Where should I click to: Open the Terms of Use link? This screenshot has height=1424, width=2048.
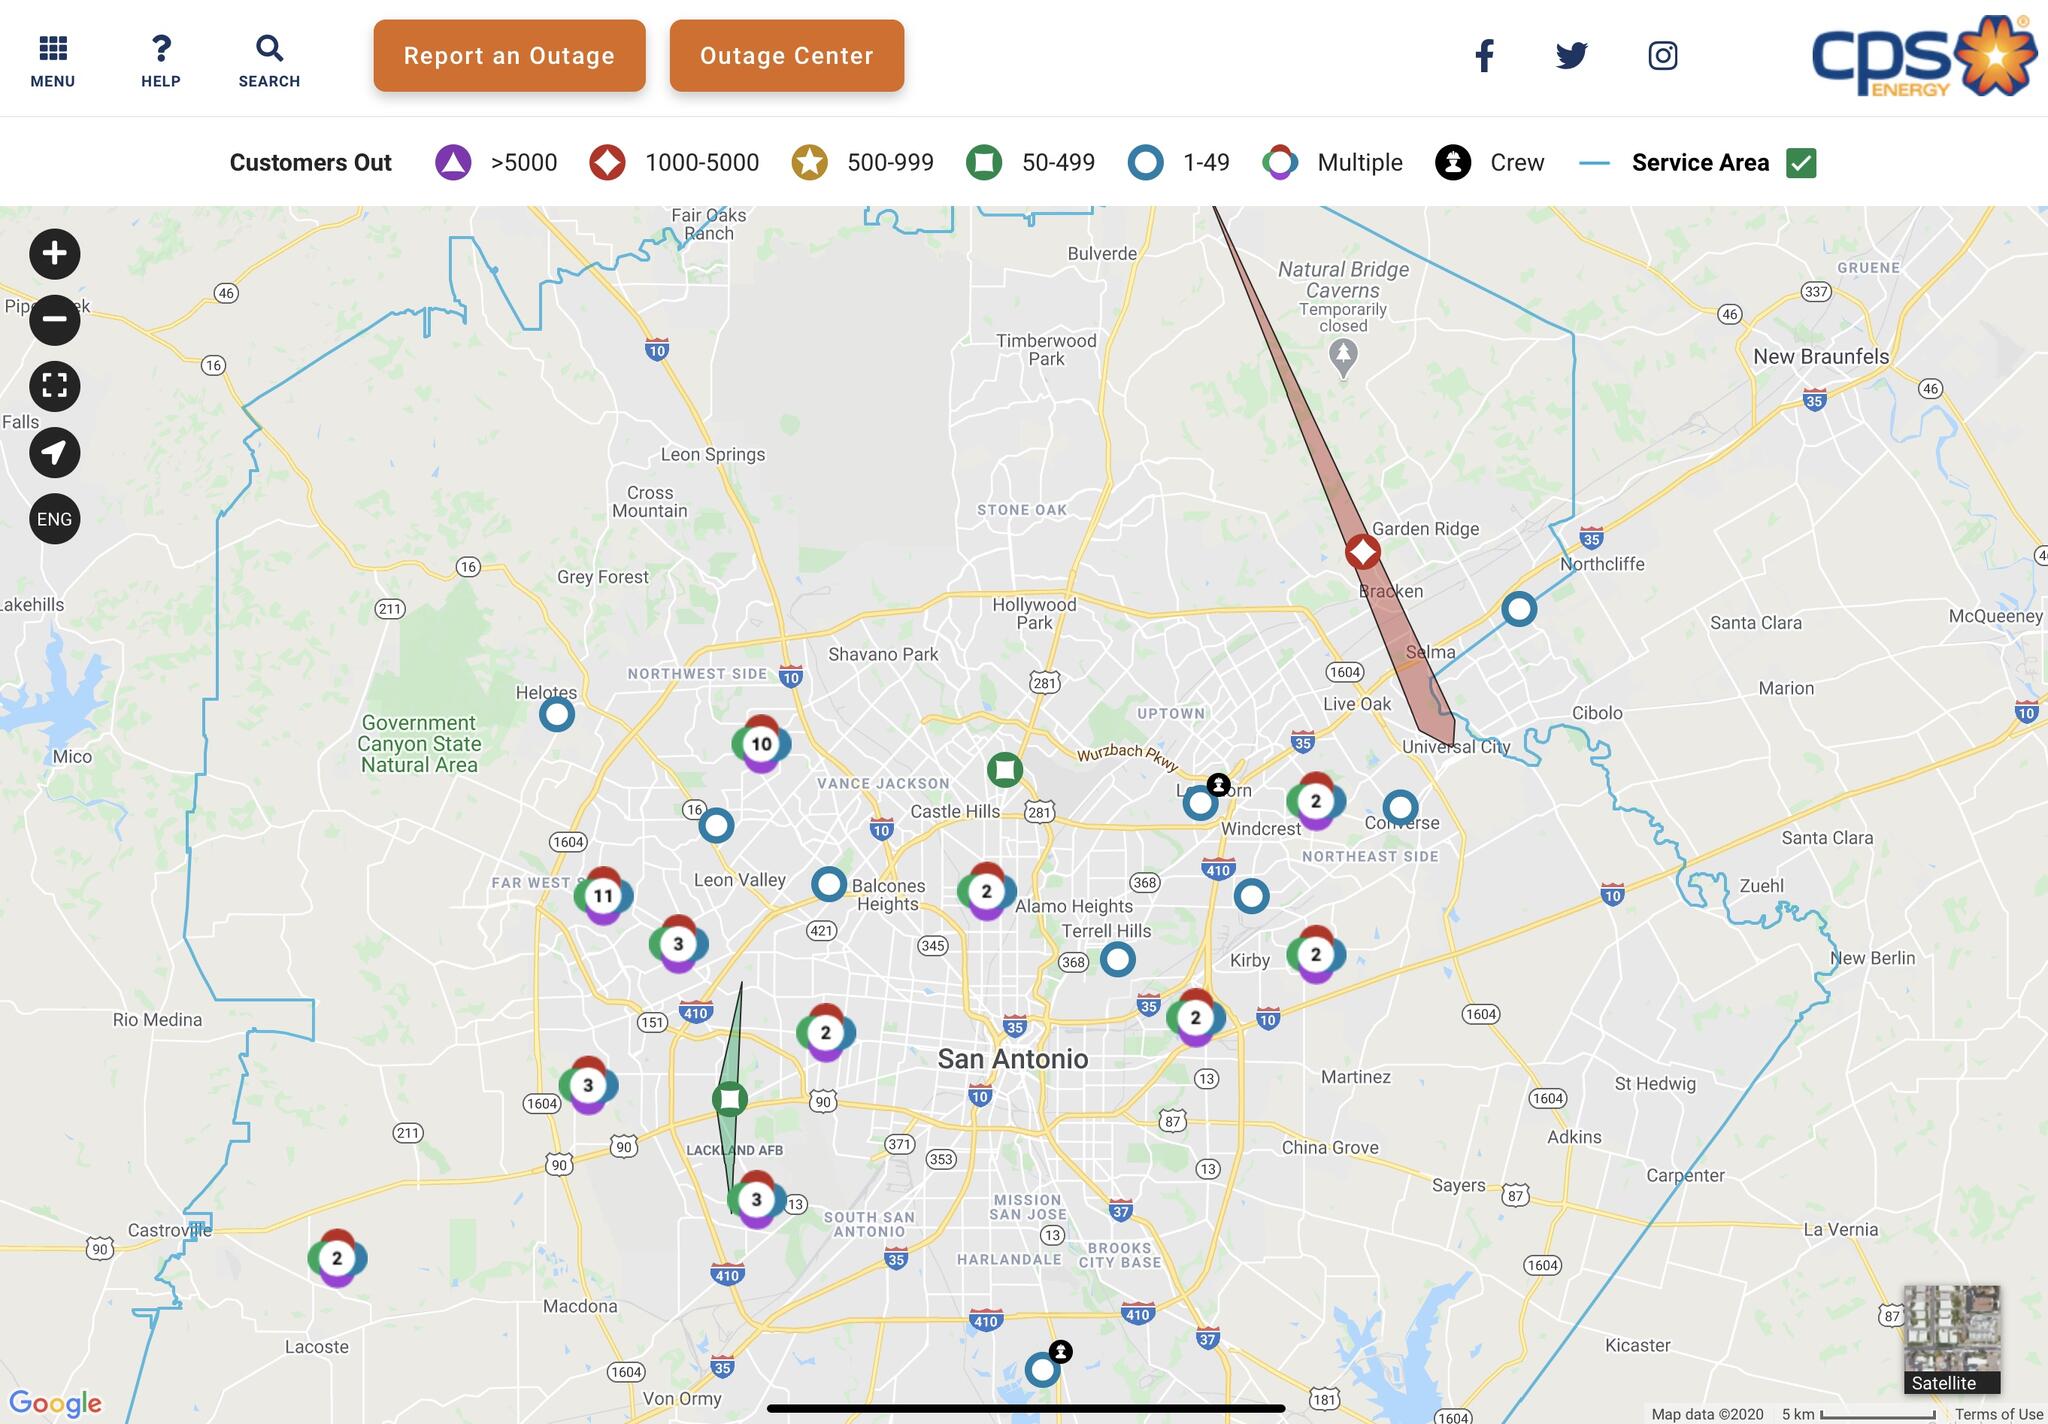click(x=1999, y=1414)
